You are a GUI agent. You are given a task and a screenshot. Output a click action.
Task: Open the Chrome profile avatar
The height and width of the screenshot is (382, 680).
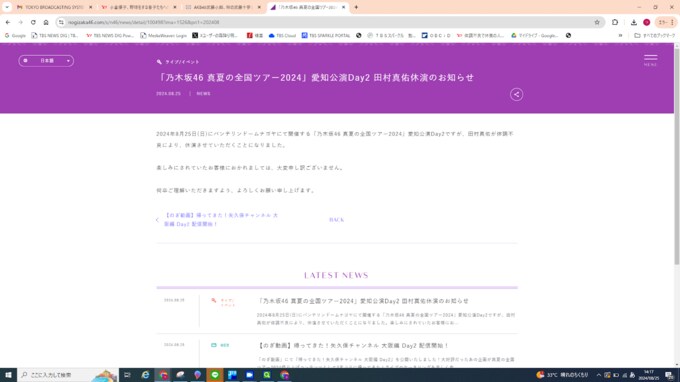pyautogui.click(x=646, y=22)
